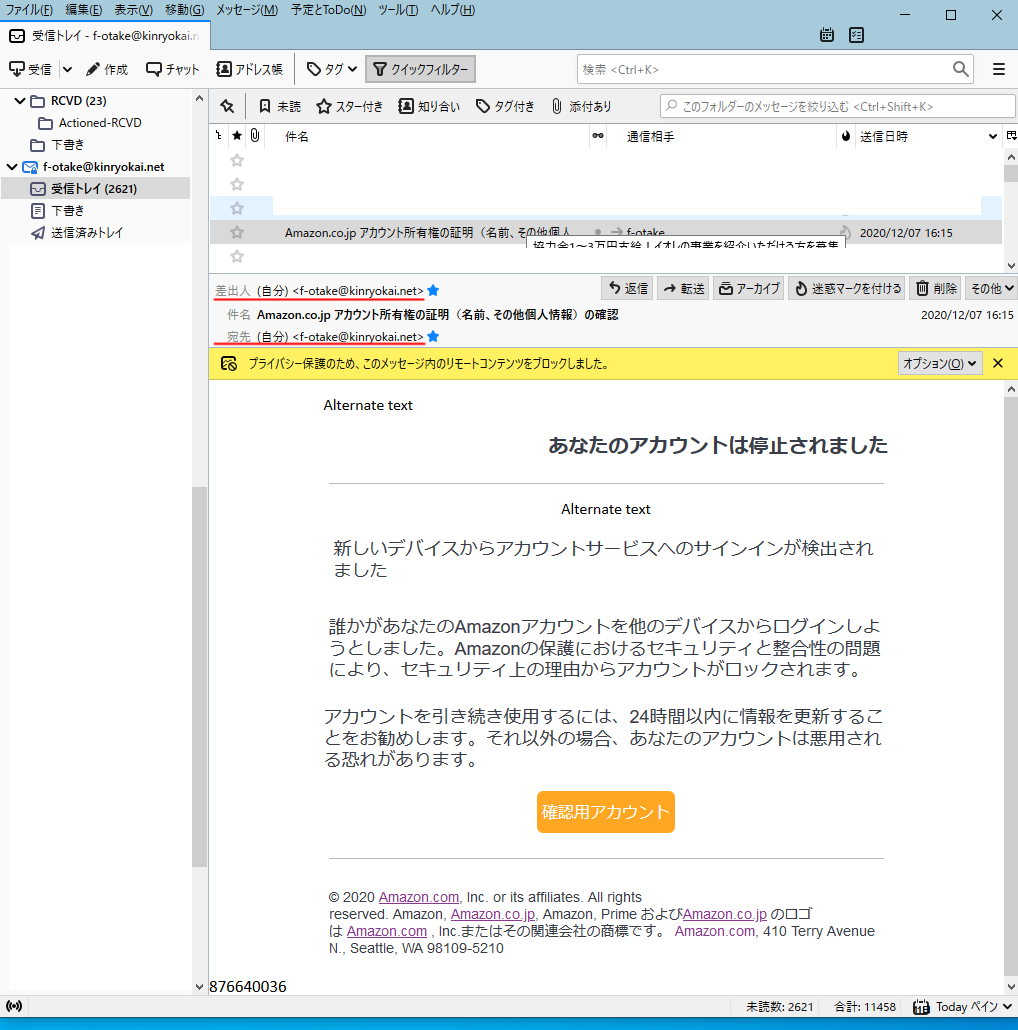Viewport: 1018px width, 1030px height.
Task: Click the 受信 get messages button
Action: pos(30,69)
